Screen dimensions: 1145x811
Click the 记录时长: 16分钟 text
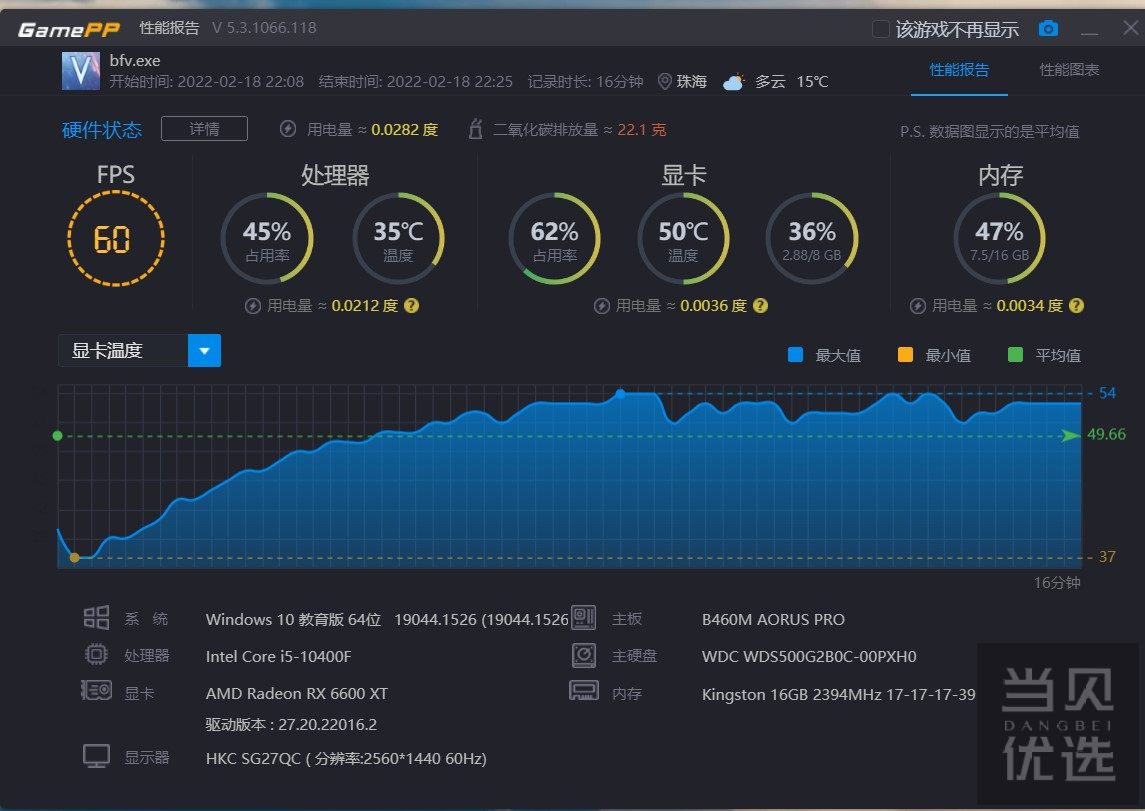point(586,82)
